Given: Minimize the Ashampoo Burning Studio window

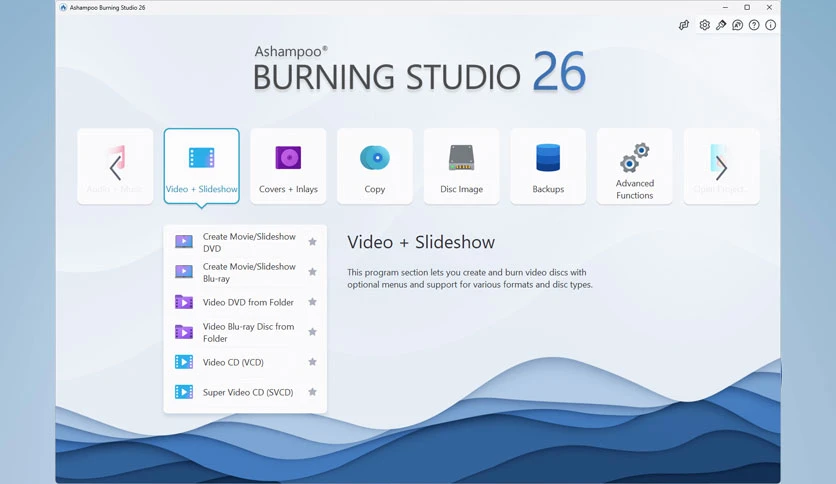Looking at the screenshot, I should (725, 7).
